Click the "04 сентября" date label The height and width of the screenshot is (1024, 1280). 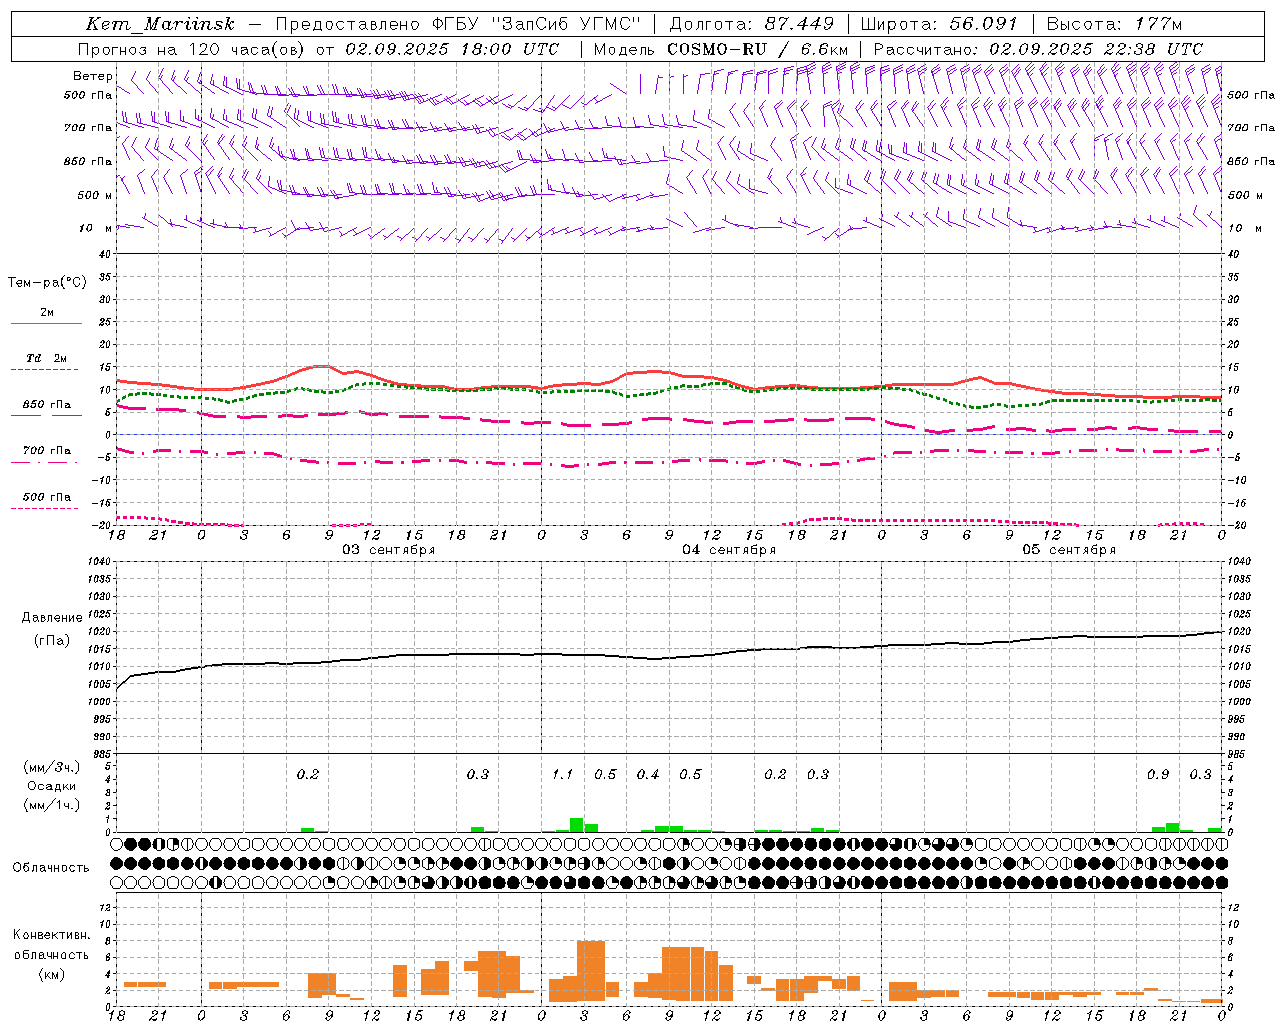tap(729, 550)
